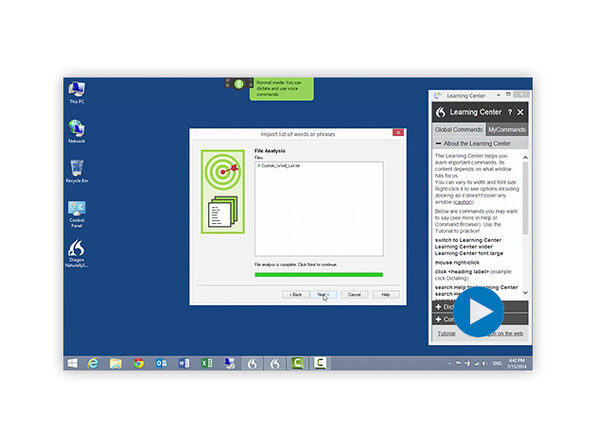Click the Learning Center title bar icon
596x447 pixels.
tap(438, 95)
